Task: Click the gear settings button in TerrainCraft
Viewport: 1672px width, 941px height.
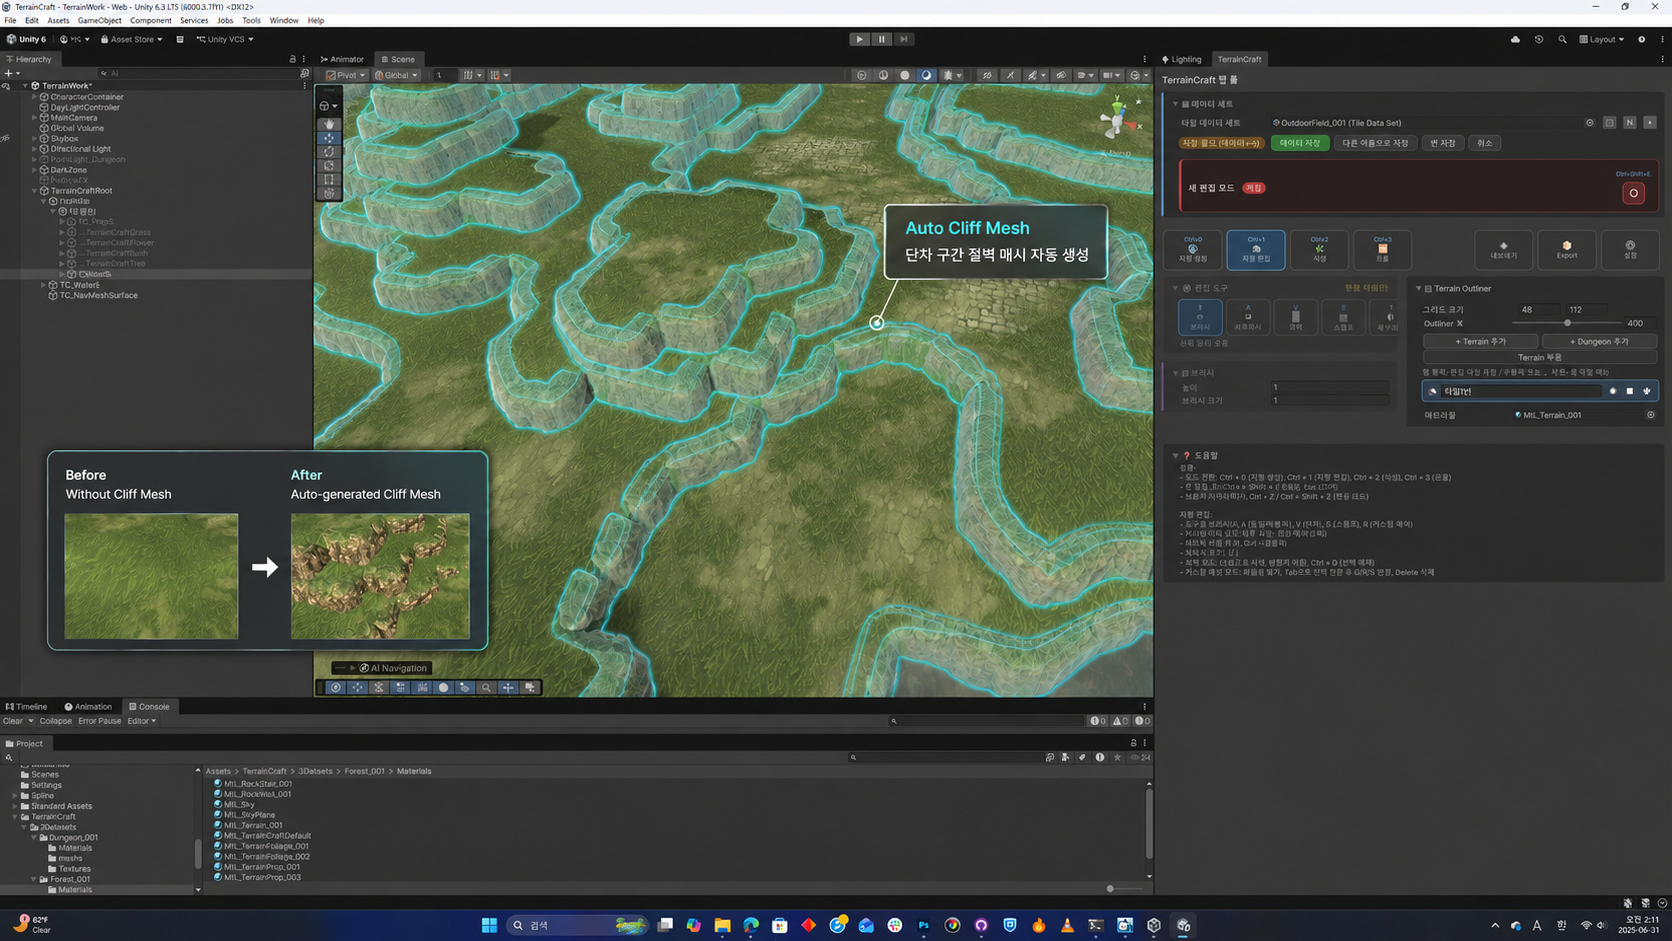Action: click(1630, 249)
